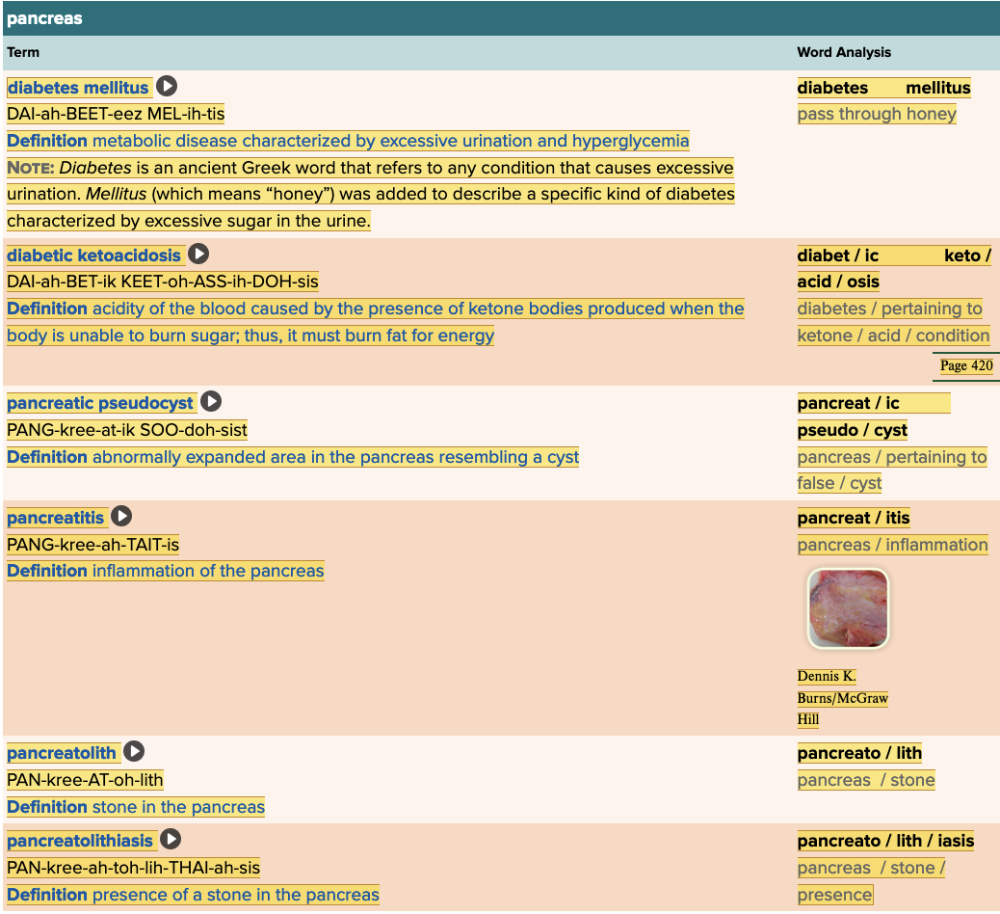Click the pancreatolithiasis term link
This screenshot has width=1000, height=914.
80,841
